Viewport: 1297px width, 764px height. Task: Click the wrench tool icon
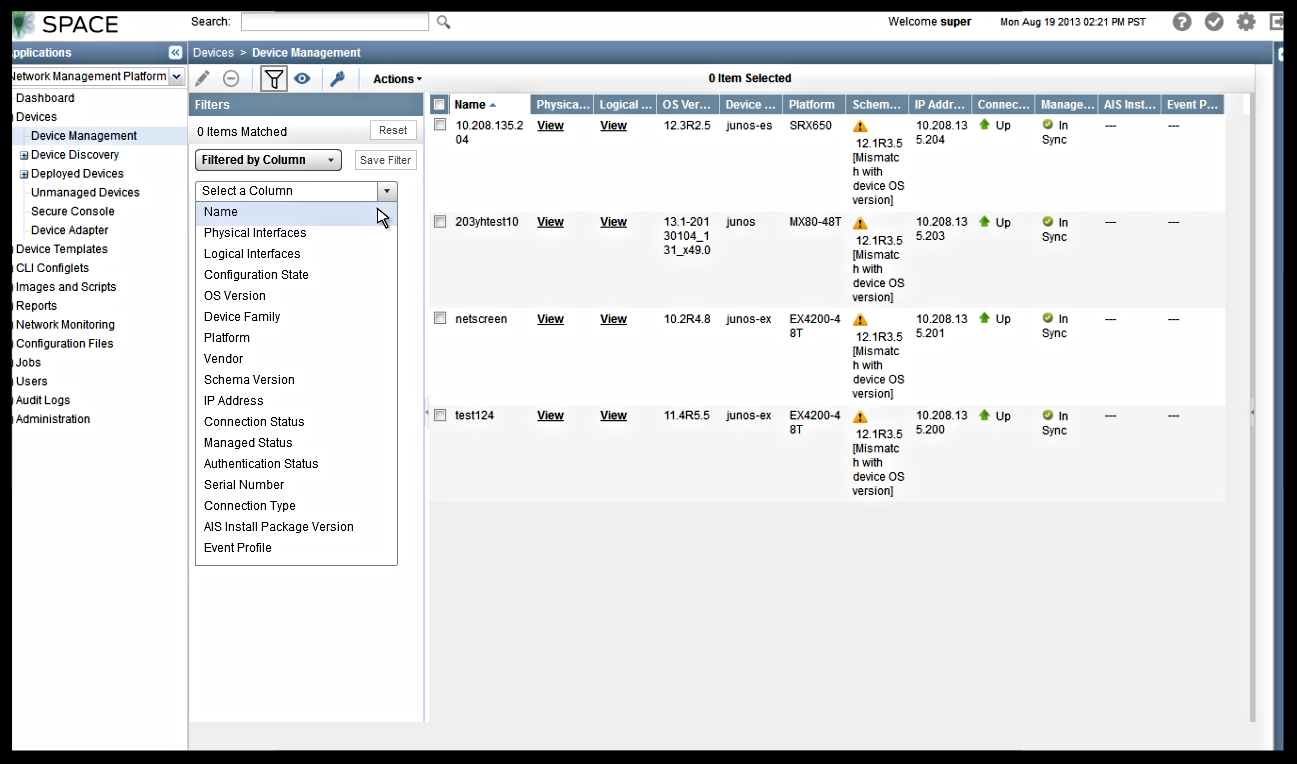(x=337, y=78)
